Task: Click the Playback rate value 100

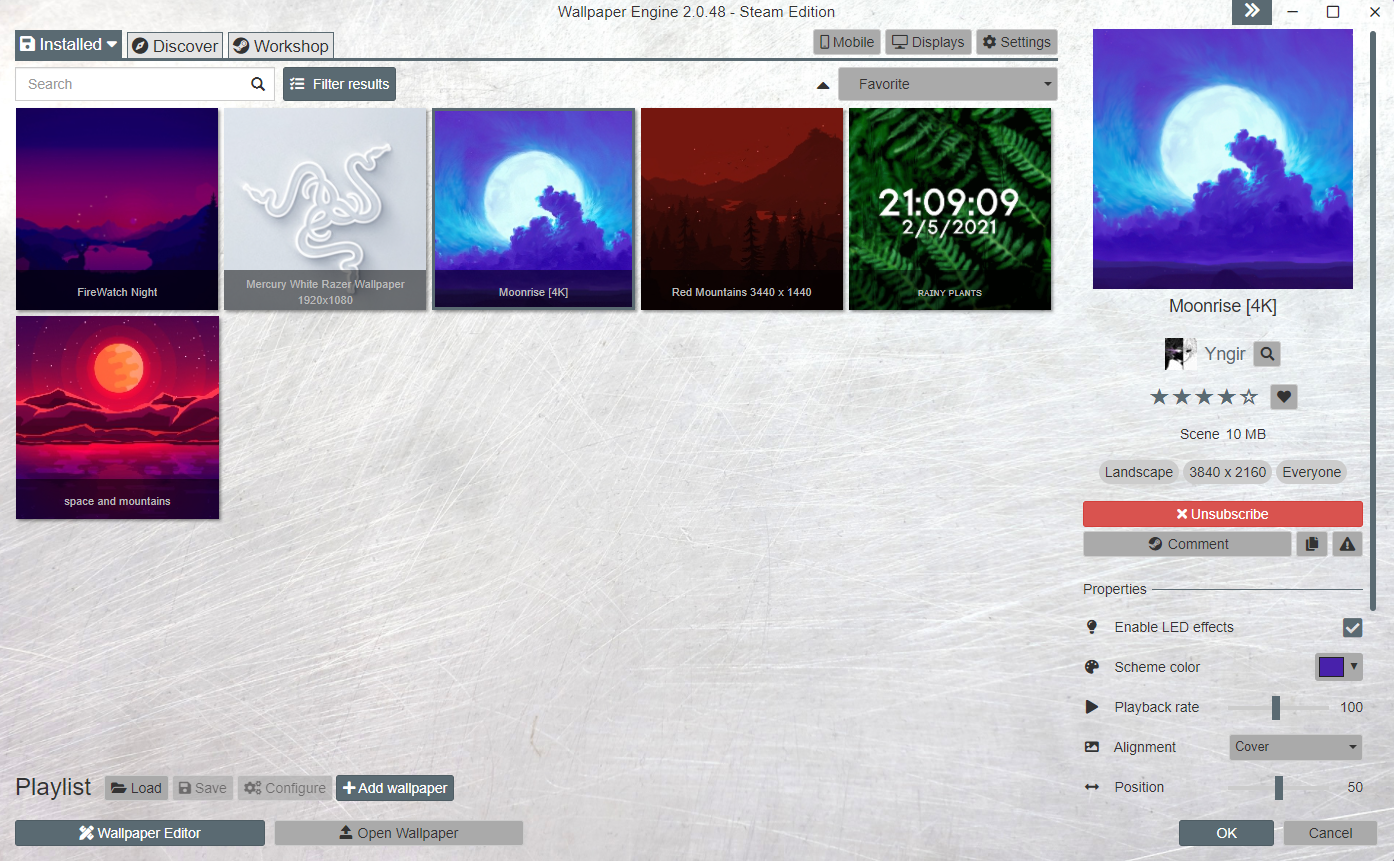Action: click(x=1351, y=707)
